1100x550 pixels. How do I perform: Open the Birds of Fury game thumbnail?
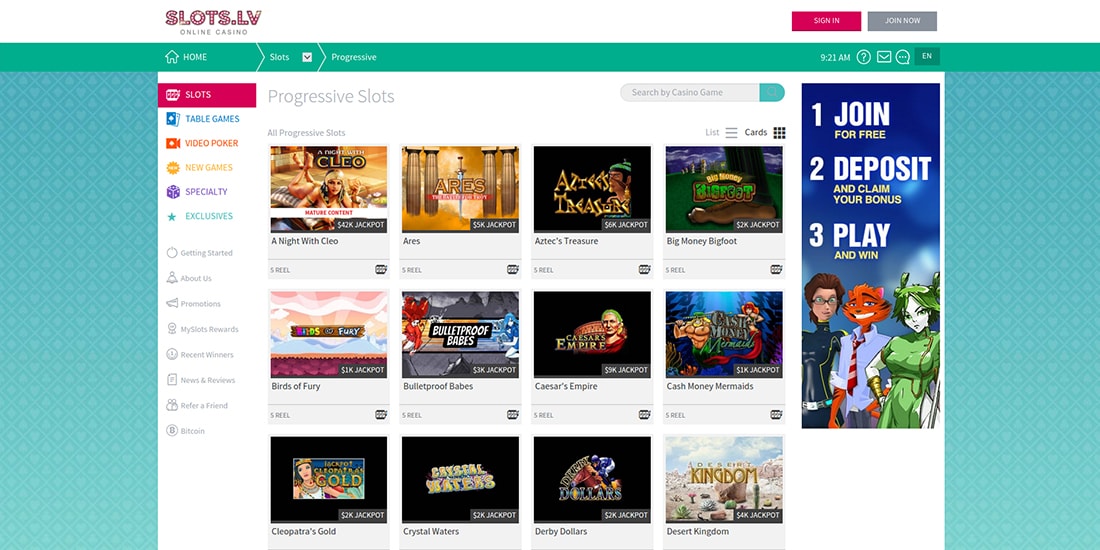pos(328,335)
